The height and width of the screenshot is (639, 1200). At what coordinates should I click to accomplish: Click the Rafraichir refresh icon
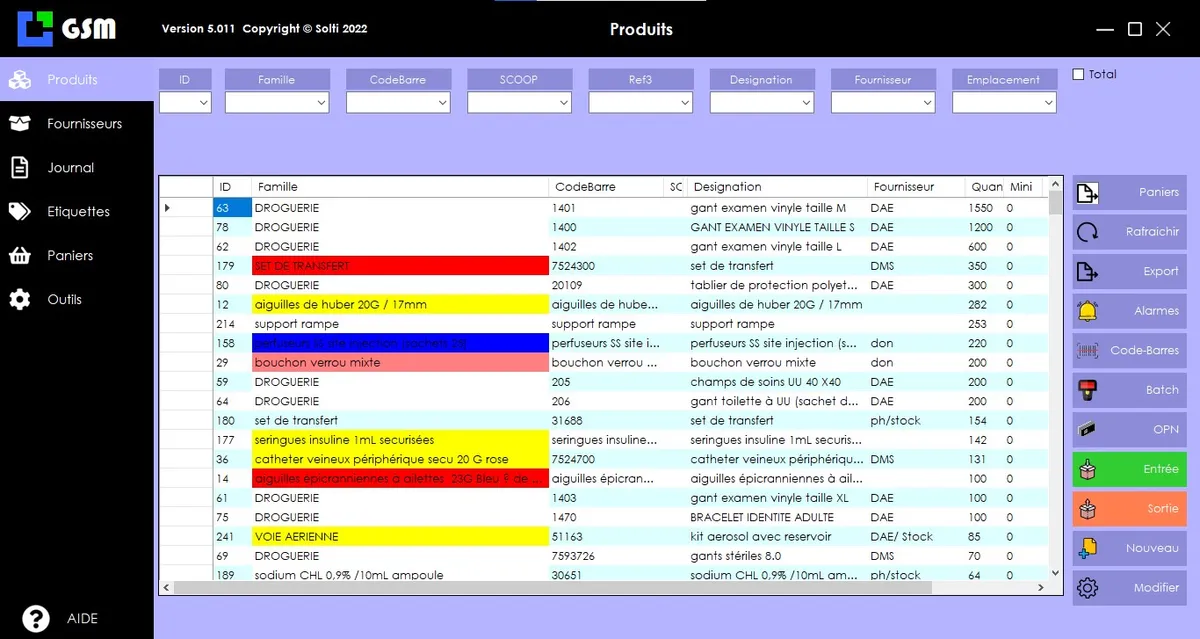point(1087,232)
